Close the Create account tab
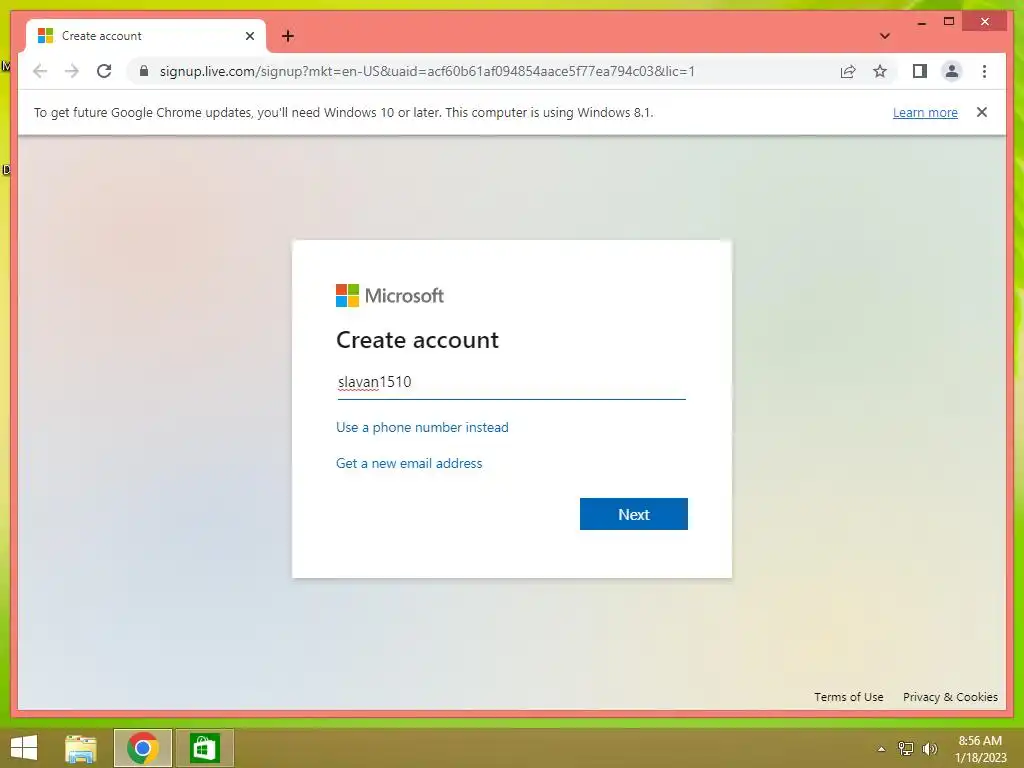This screenshot has height=768, width=1024. (x=249, y=36)
